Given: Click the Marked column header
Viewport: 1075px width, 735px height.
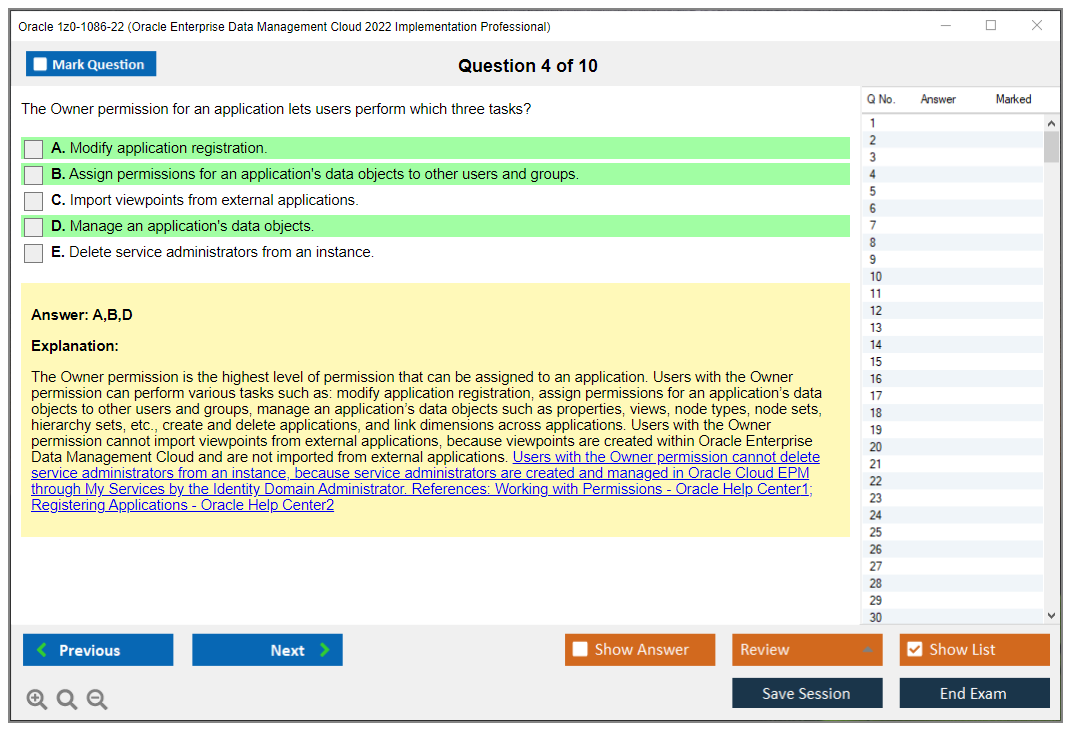Looking at the screenshot, I should pyautogui.click(x=1013, y=99).
